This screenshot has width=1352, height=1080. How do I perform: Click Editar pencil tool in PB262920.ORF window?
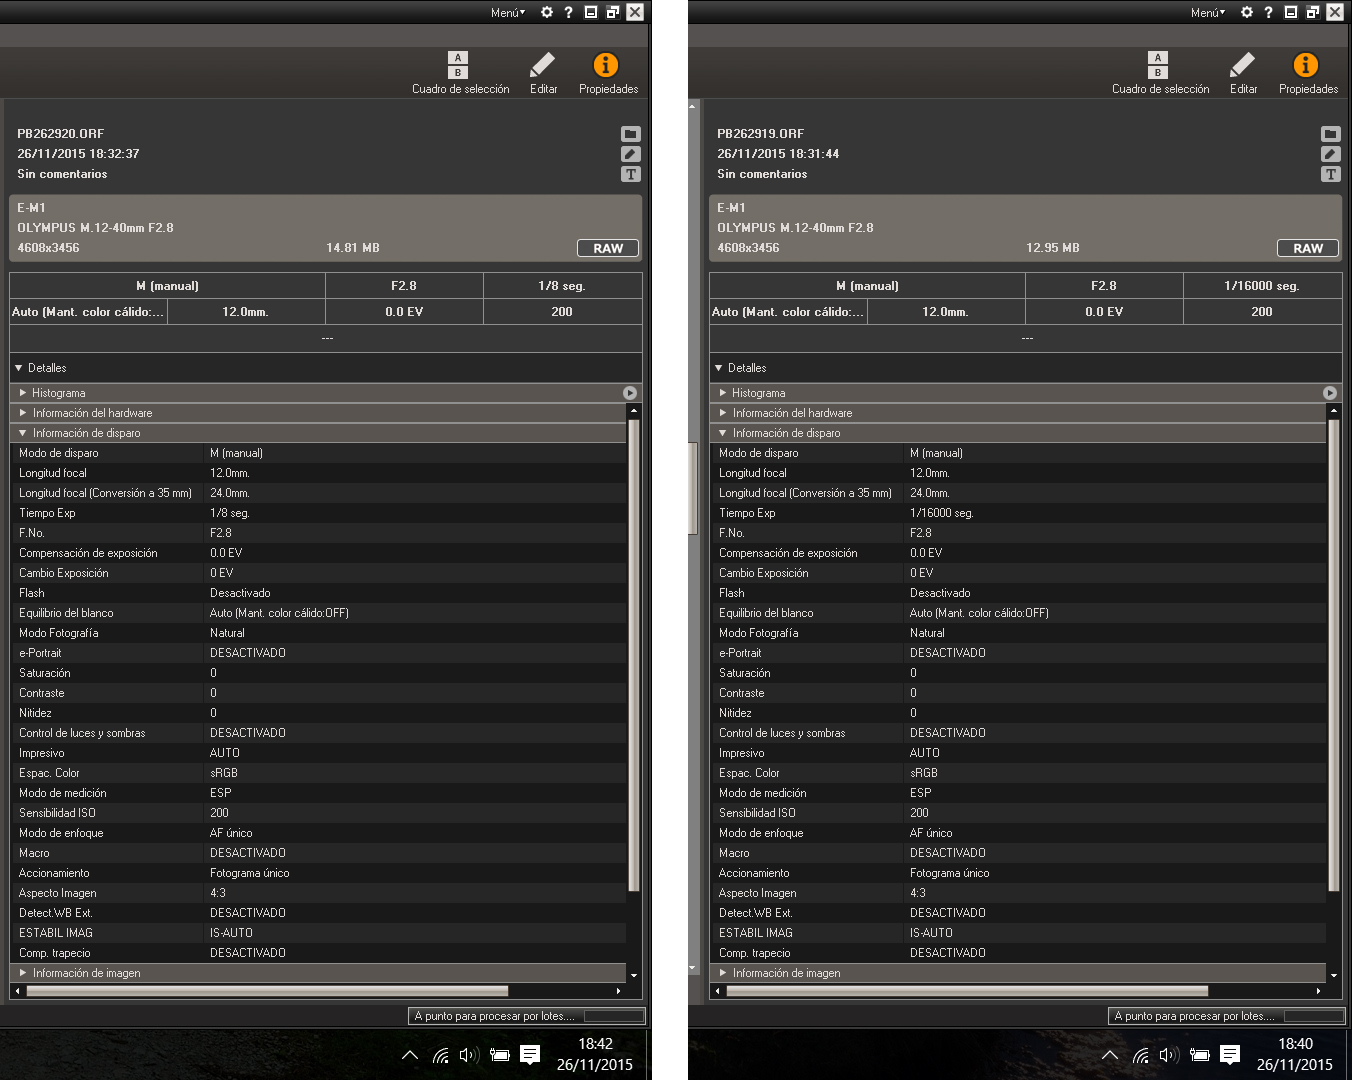click(543, 73)
